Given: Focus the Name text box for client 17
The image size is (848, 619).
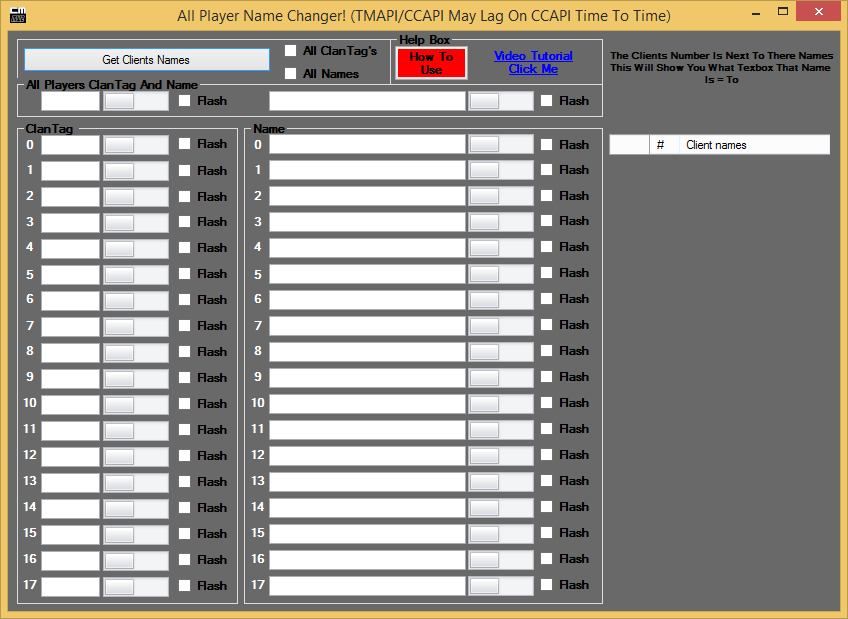Looking at the screenshot, I should pos(367,585).
